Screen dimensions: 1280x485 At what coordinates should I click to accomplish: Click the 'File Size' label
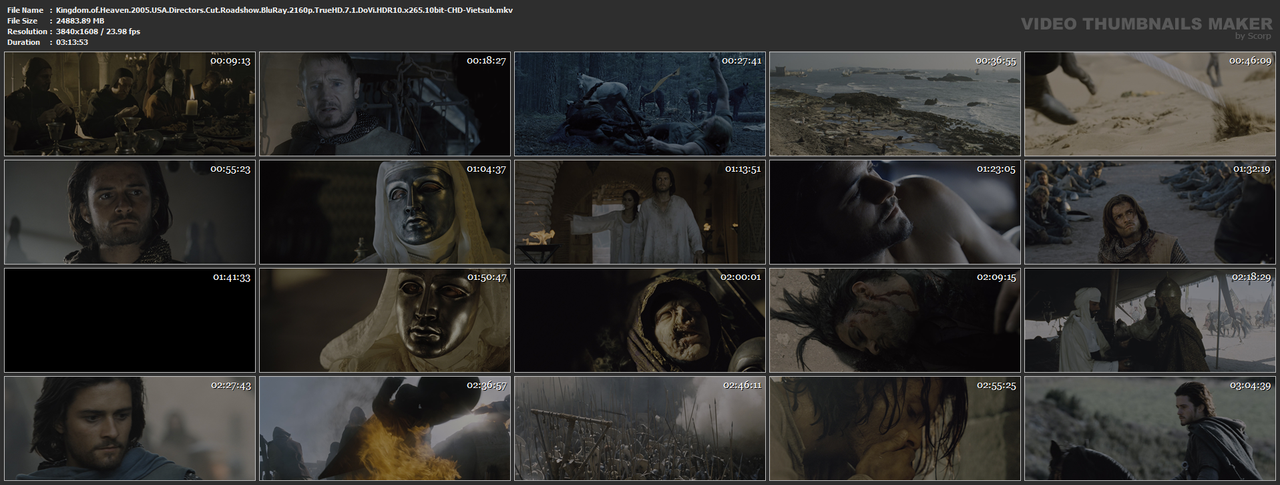coord(22,20)
